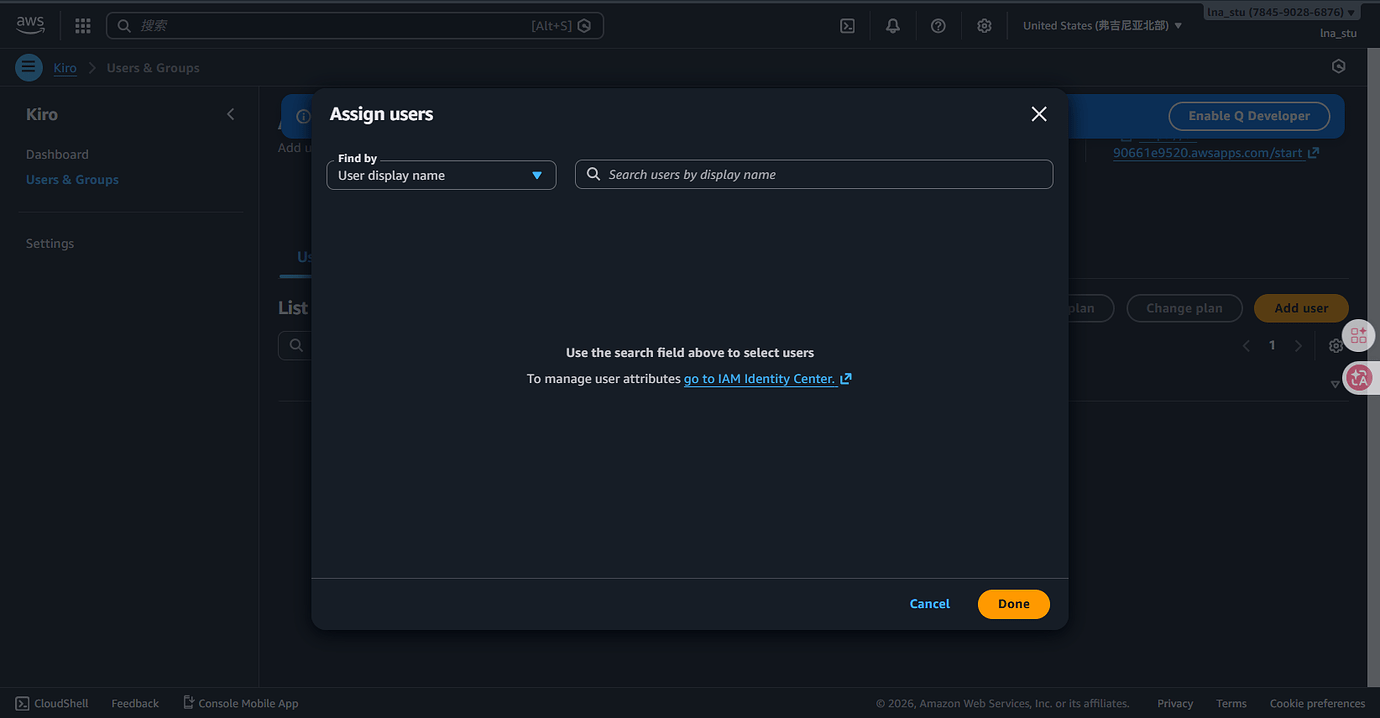The height and width of the screenshot is (718, 1380).
Task: Open the United States region selector
Action: click(x=1102, y=26)
